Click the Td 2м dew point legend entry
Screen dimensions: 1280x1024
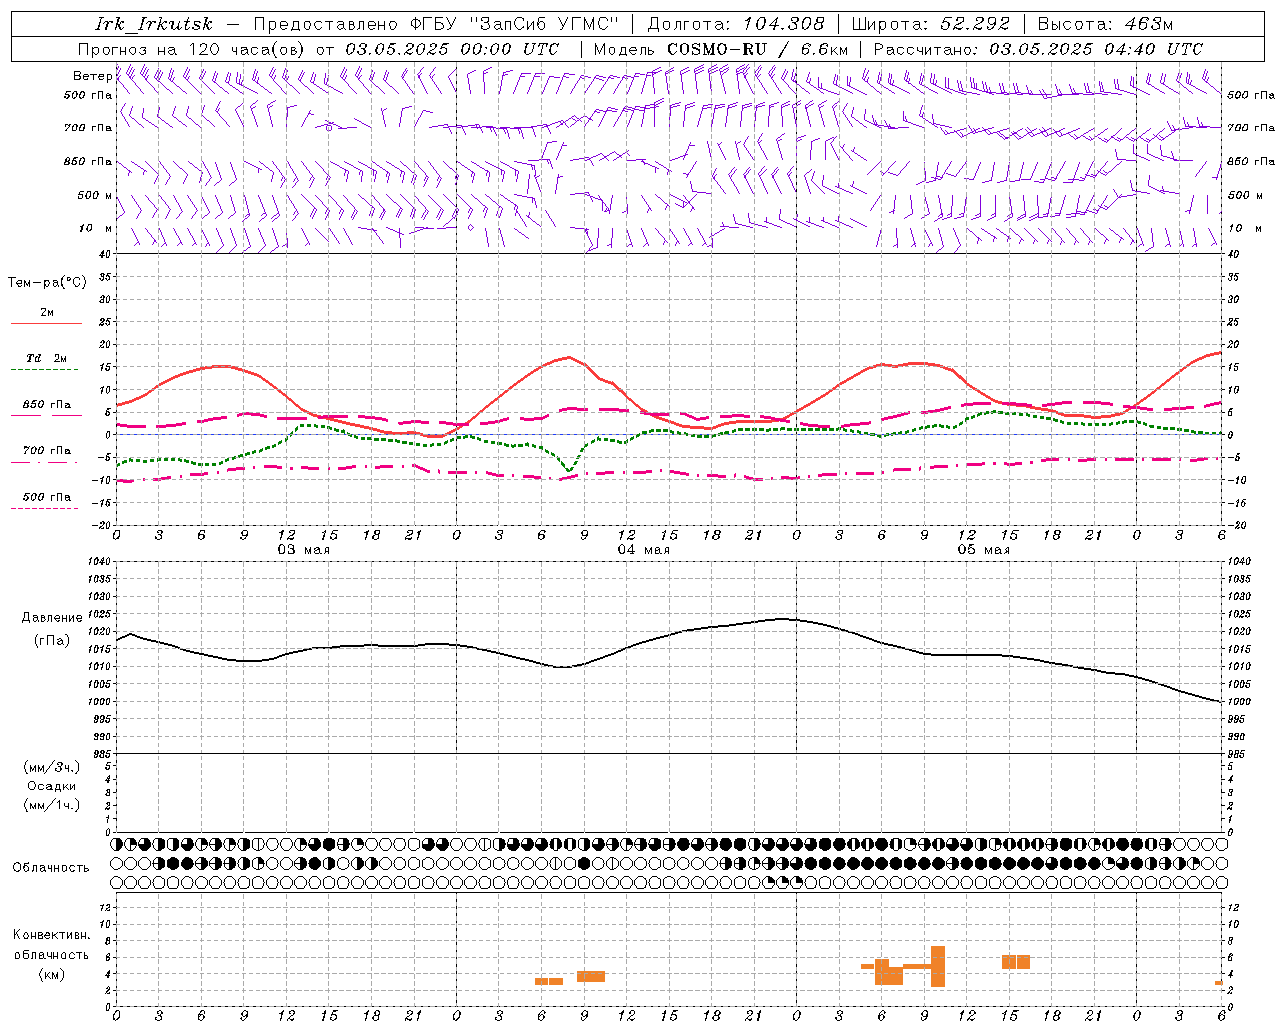coord(47,358)
